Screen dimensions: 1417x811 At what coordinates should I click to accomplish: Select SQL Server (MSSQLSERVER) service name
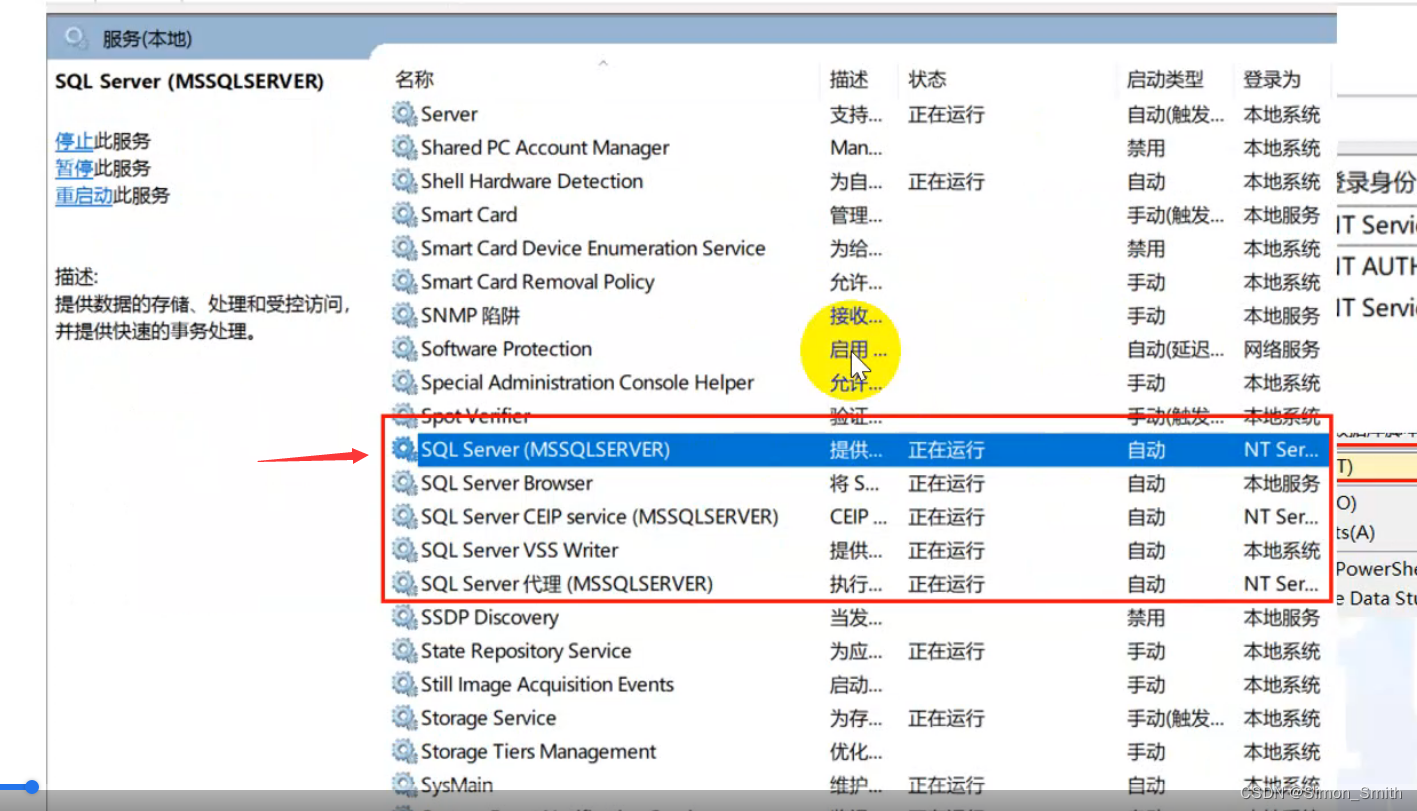click(x=545, y=450)
